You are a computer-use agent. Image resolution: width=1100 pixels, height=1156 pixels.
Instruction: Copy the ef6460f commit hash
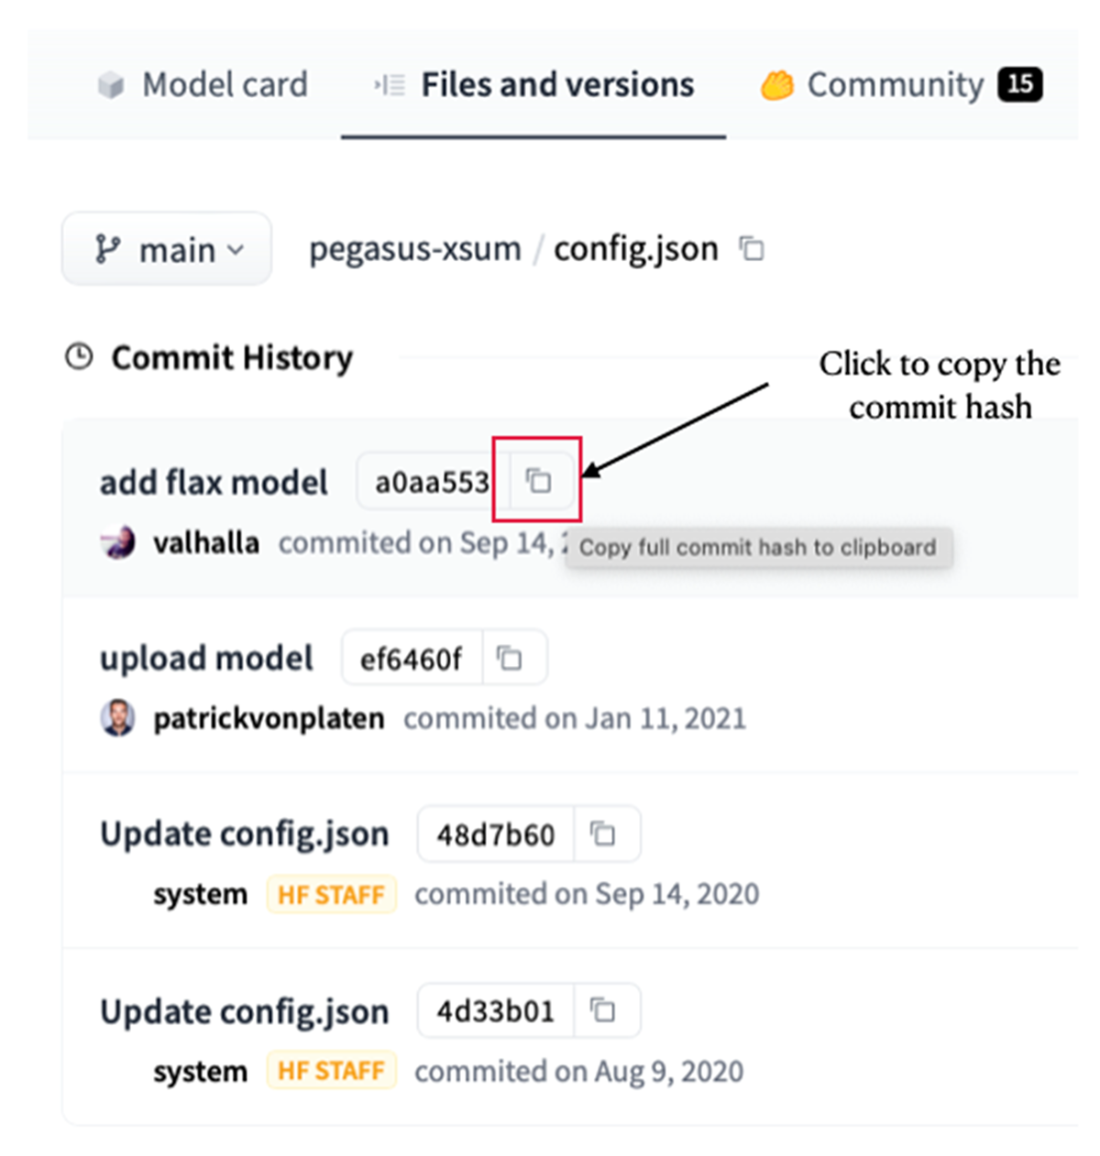pyautogui.click(x=510, y=658)
